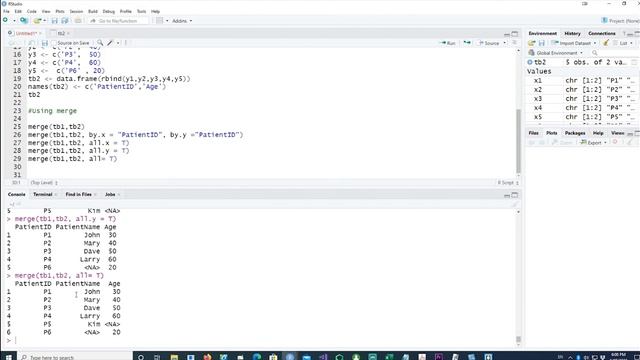Viewport: 640px width, 360px height.
Task: Save script using source editor save icon
Action: tap(45, 43)
